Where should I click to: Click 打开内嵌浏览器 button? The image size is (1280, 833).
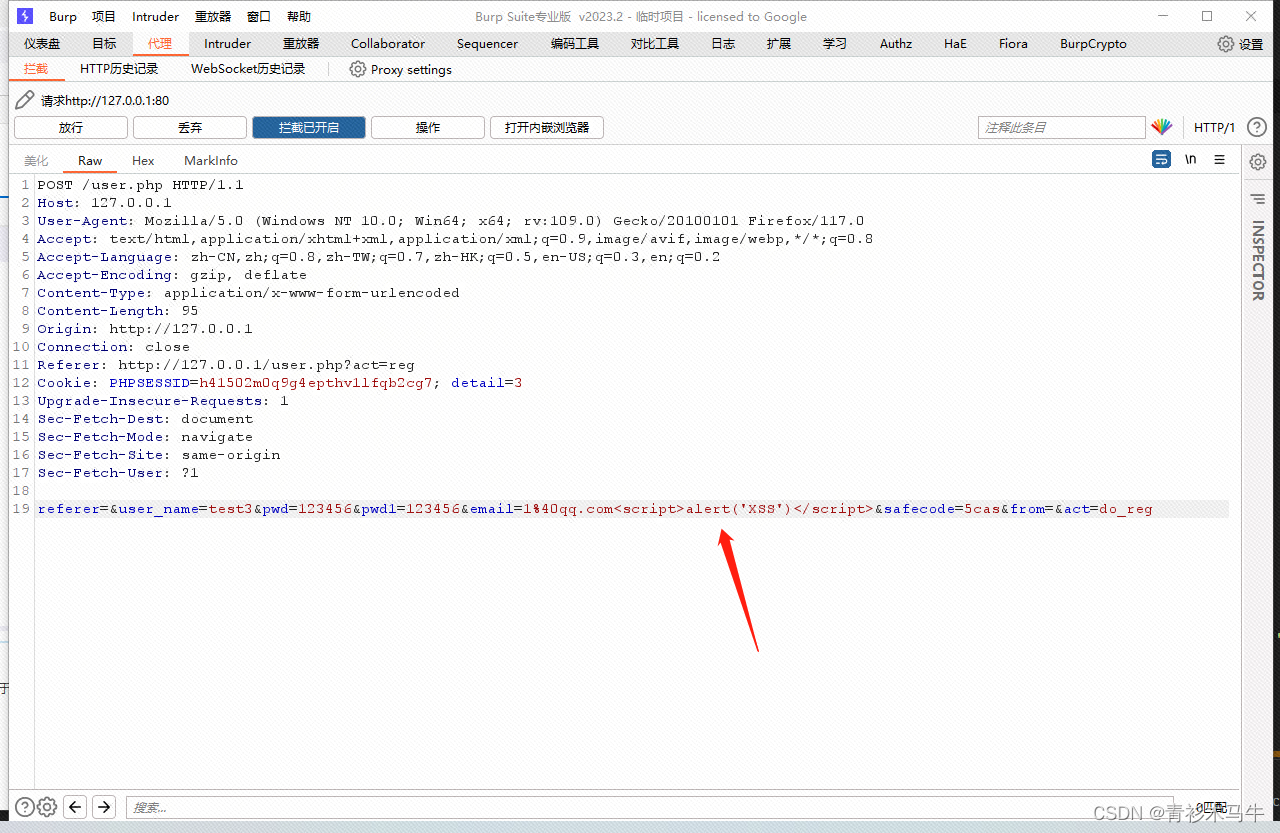547,127
